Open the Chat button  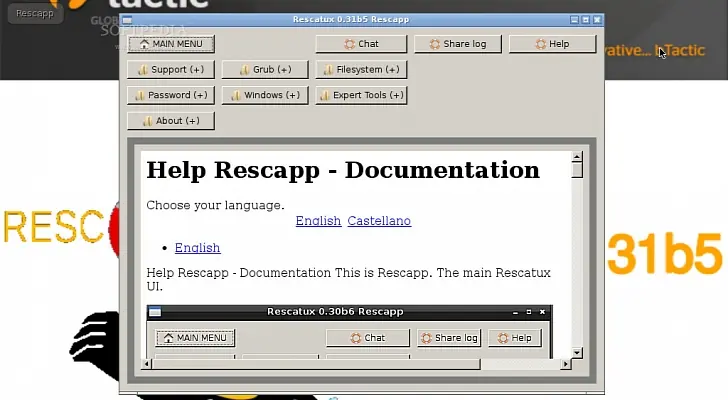(x=361, y=44)
